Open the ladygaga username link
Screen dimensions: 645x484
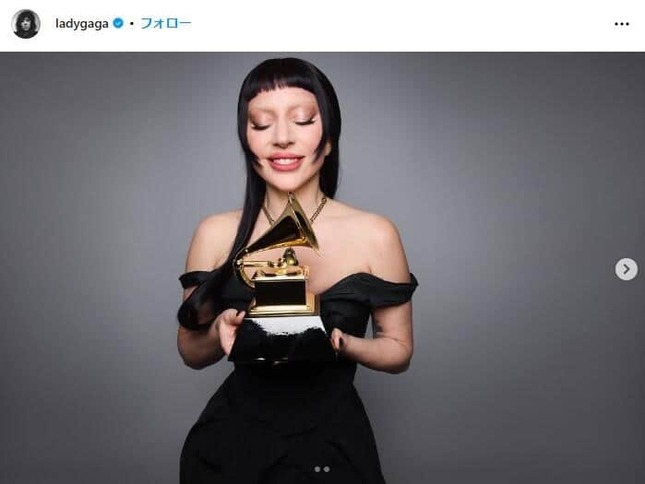click(x=82, y=23)
